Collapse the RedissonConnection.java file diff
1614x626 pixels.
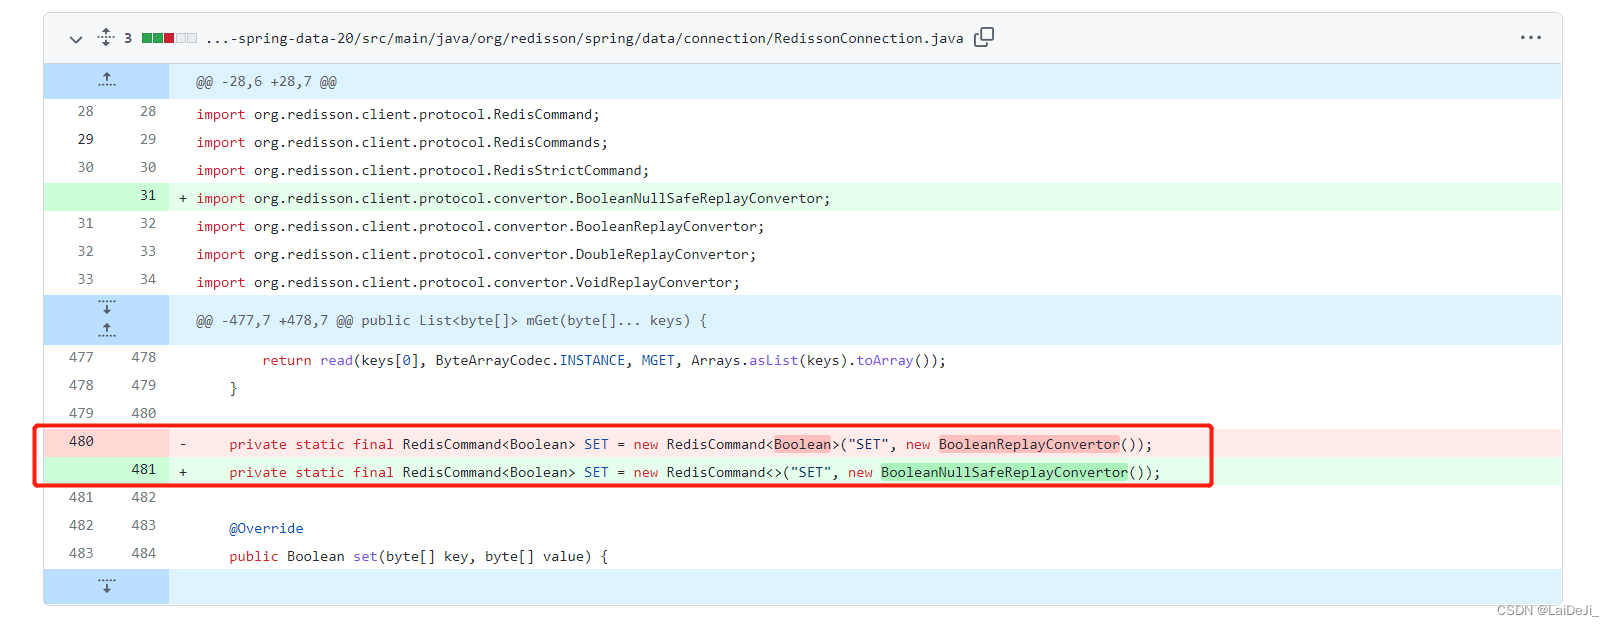76,39
